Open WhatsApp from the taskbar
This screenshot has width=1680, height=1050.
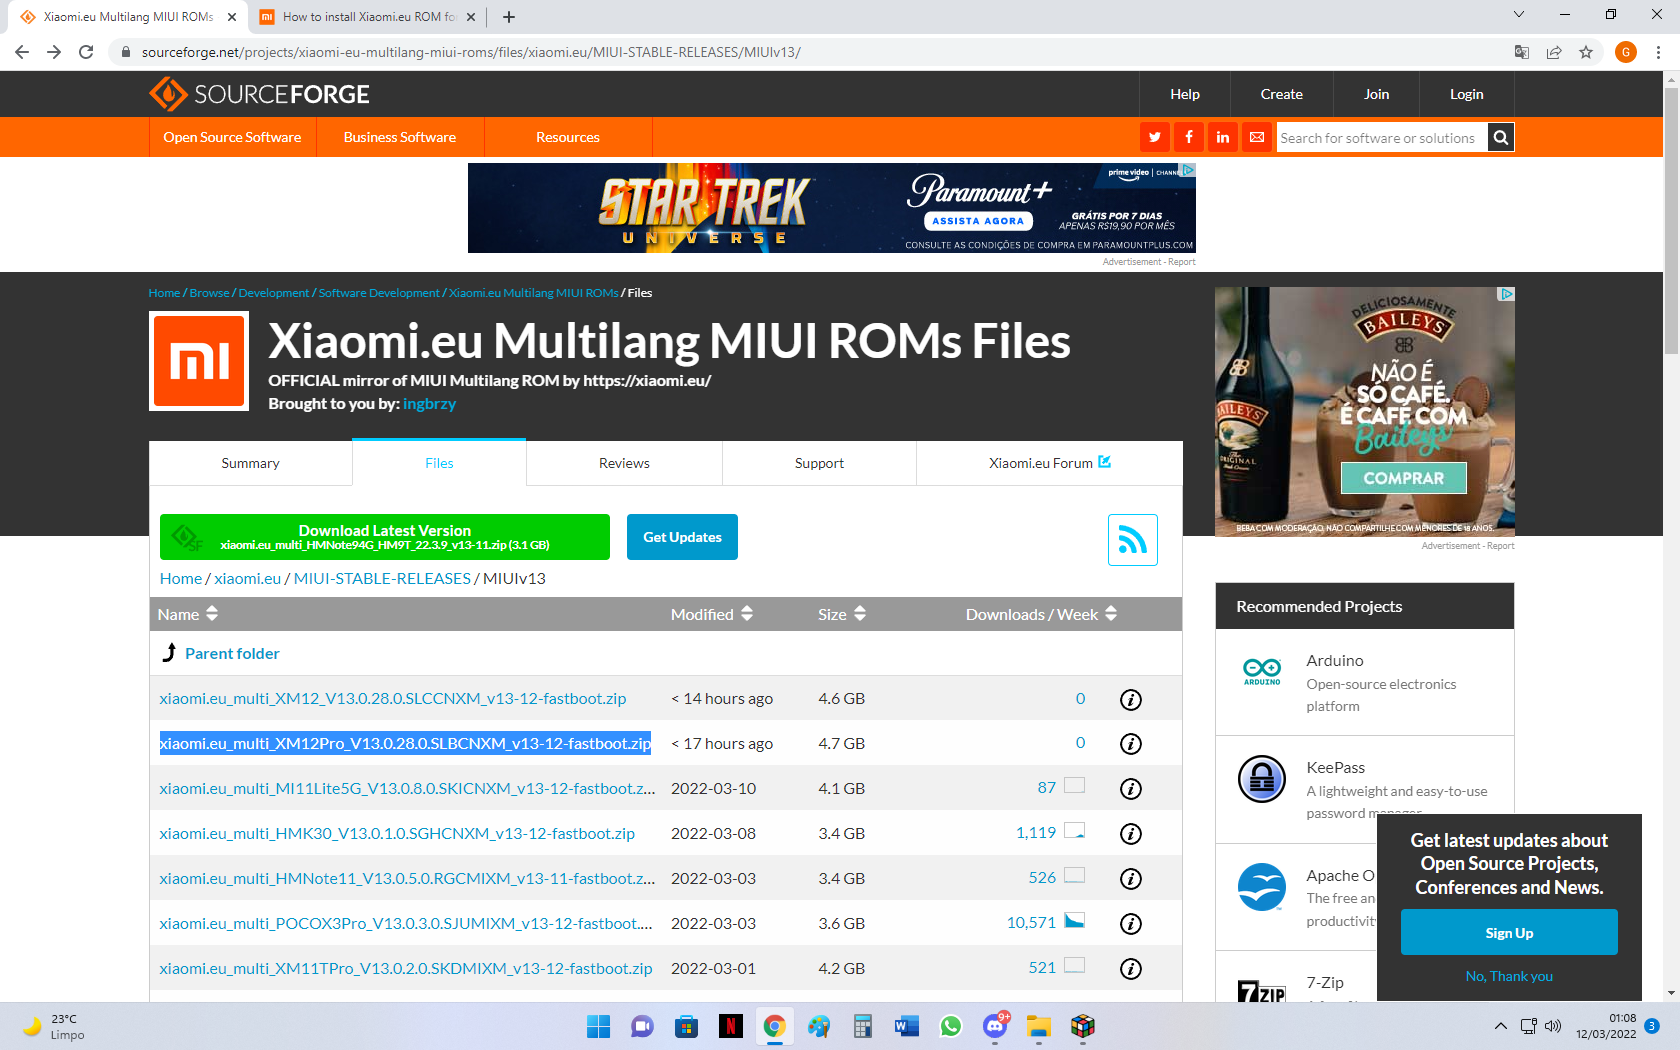[951, 1026]
